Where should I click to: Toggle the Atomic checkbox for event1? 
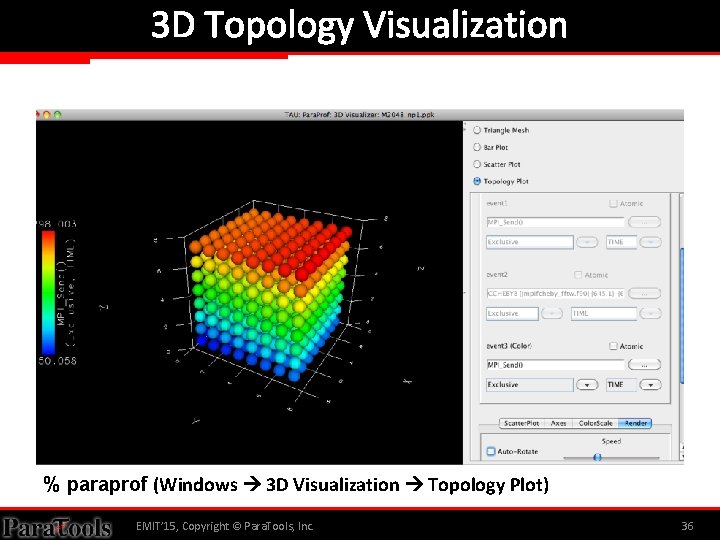coord(613,203)
